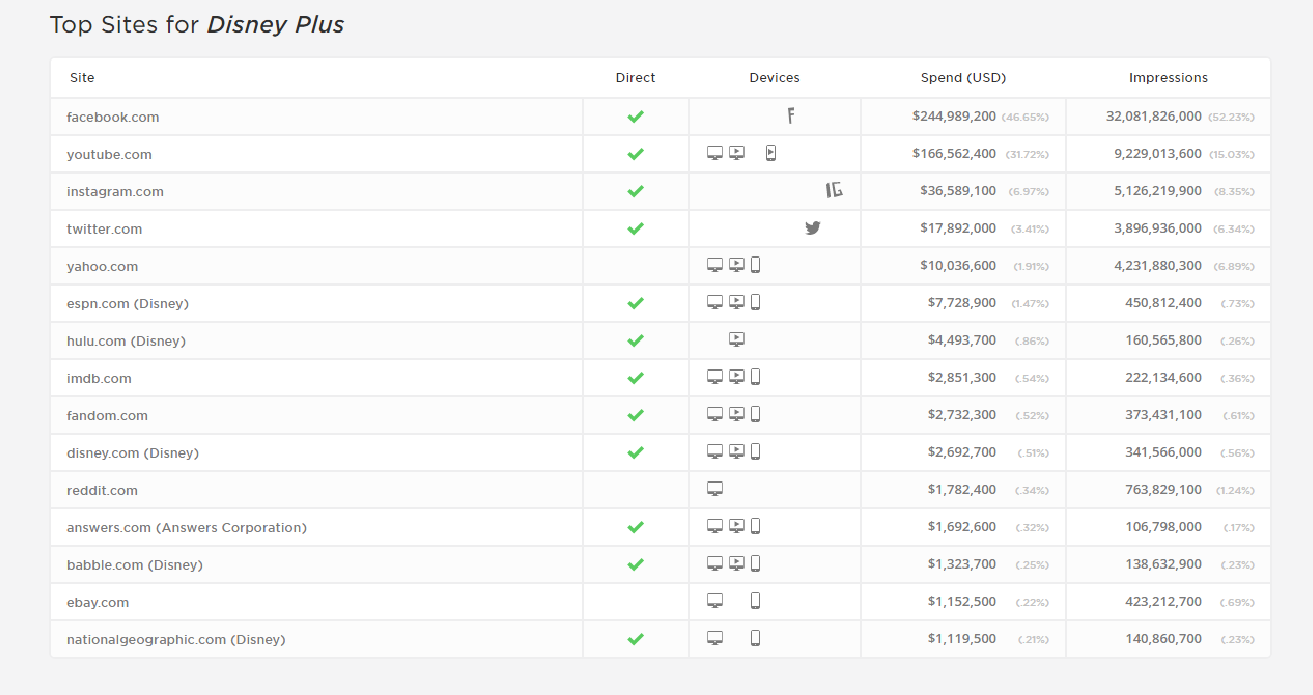
Task: Click the Direct checkmark for facebook.com
Action: pyautogui.click(x=635, y=117)
